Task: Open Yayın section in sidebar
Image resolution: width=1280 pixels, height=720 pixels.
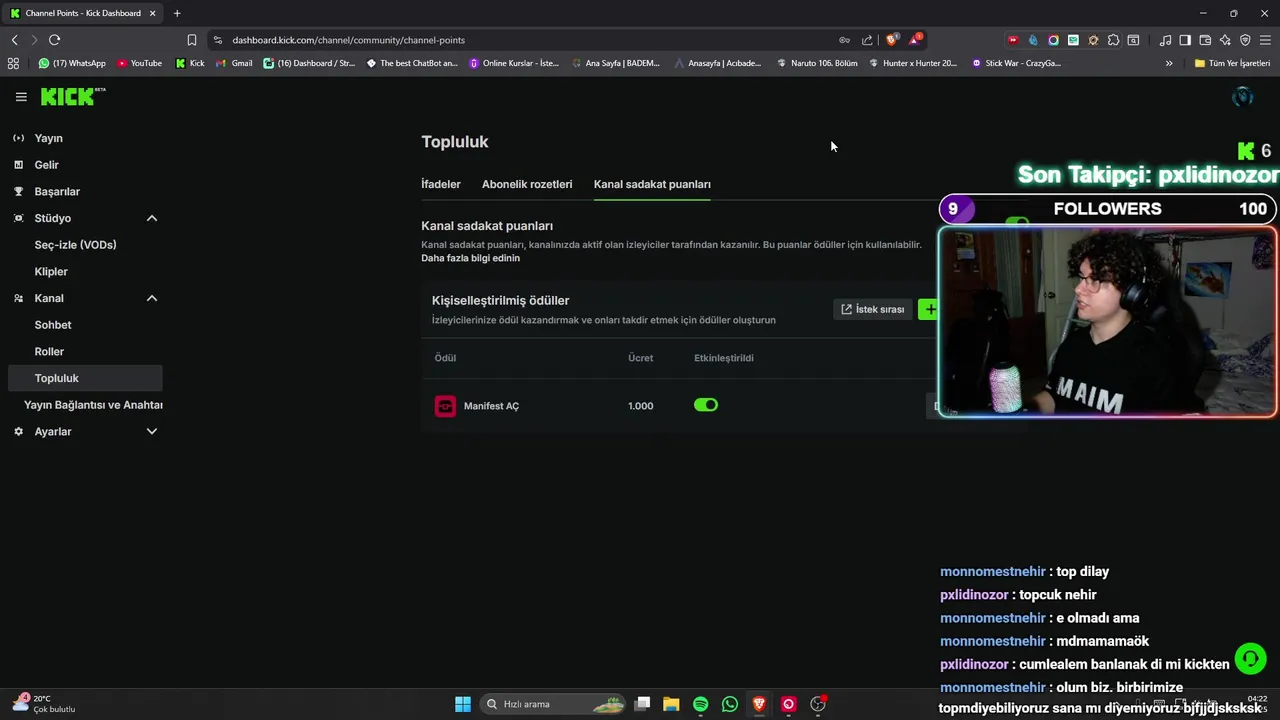Action: point(48,138)
